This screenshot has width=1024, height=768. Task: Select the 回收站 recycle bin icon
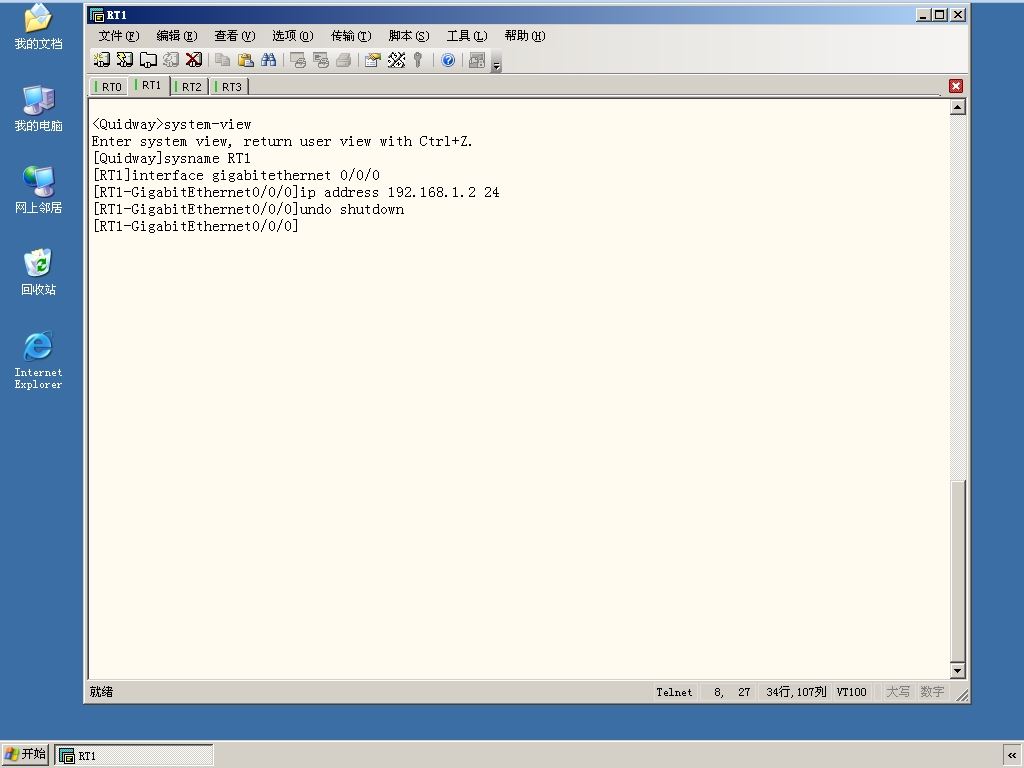tap(39, 272)
